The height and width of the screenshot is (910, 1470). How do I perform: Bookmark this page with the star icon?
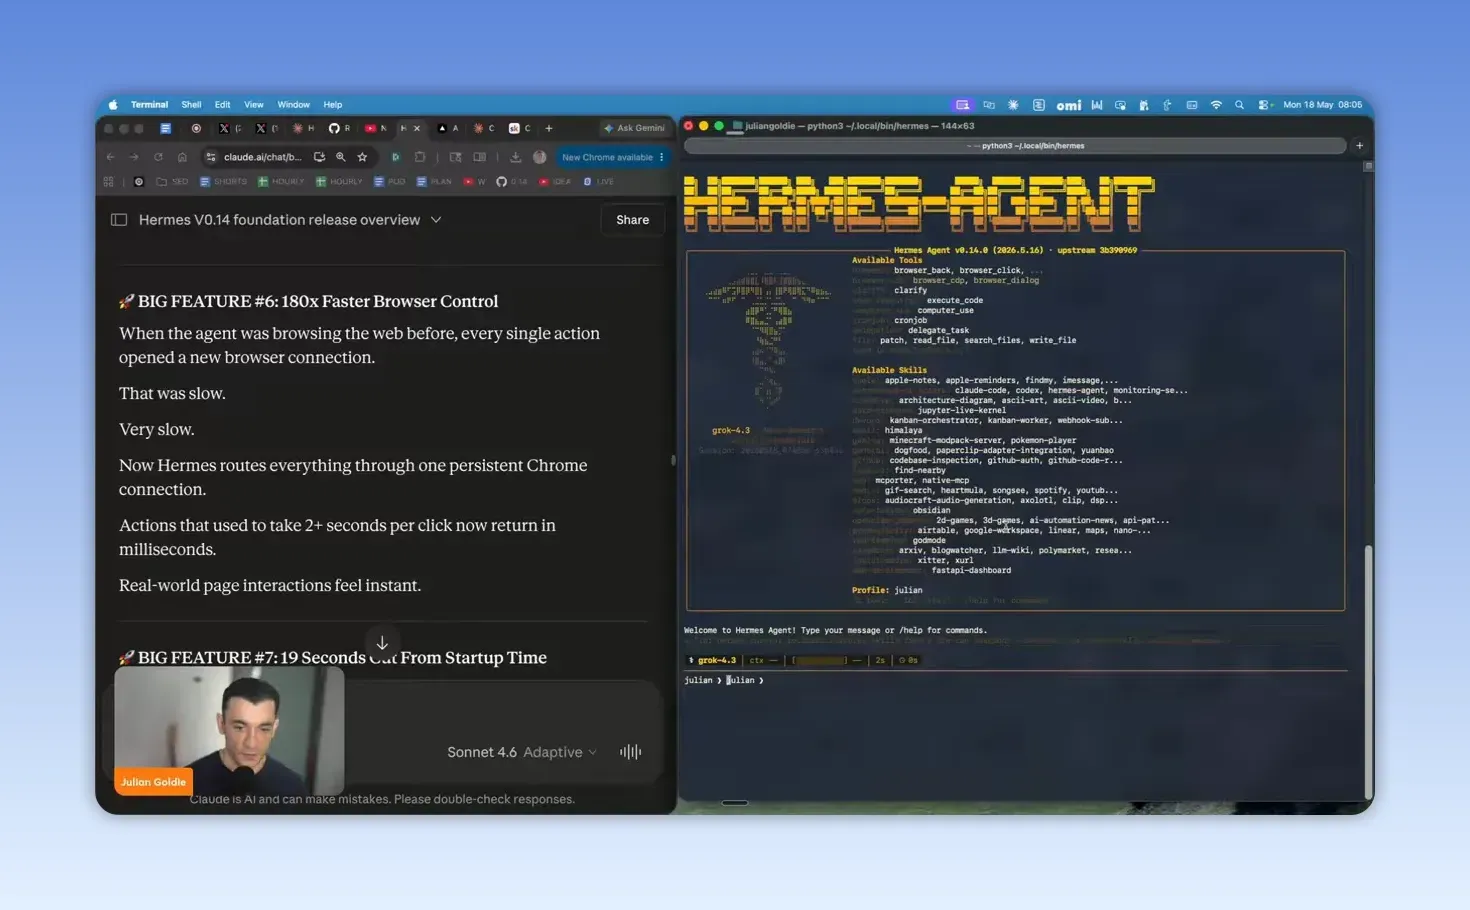coord(362,157)
